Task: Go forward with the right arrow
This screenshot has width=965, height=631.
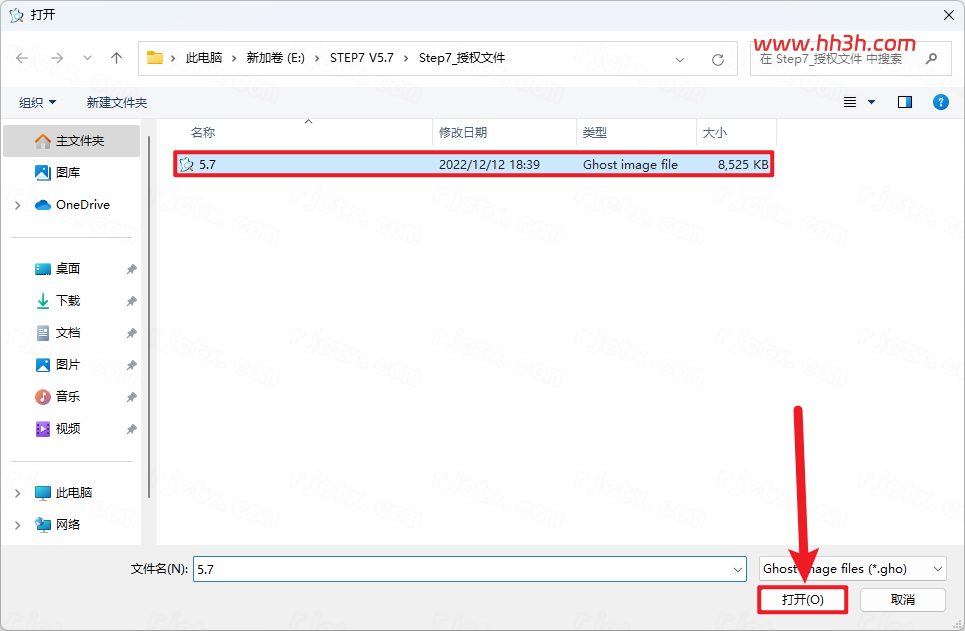Action: point(57,58)
